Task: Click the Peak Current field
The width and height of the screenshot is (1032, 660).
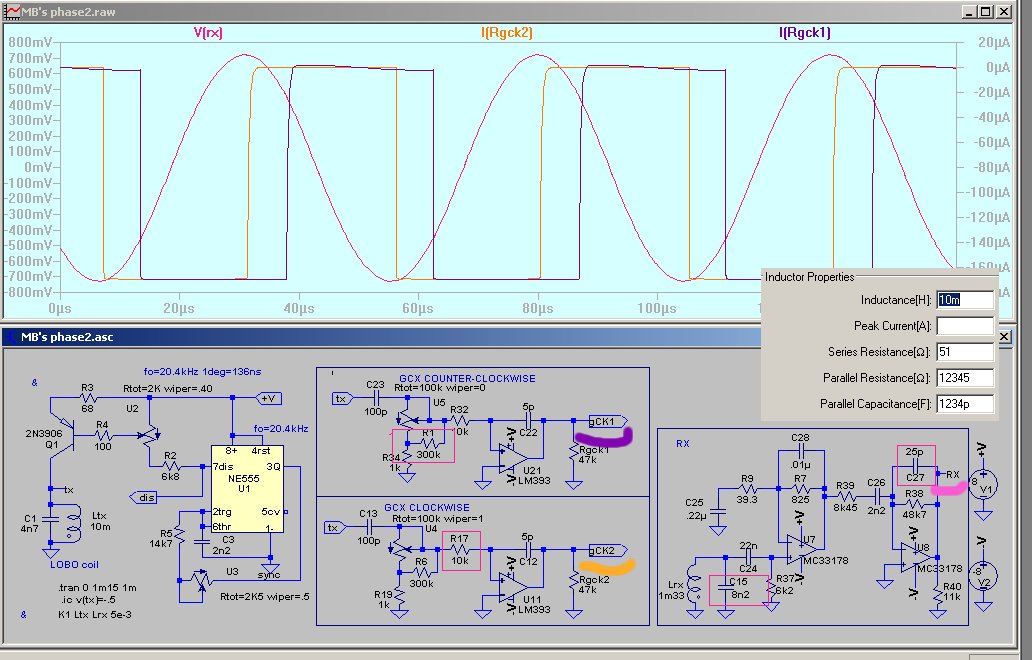Action: point(965,326)
